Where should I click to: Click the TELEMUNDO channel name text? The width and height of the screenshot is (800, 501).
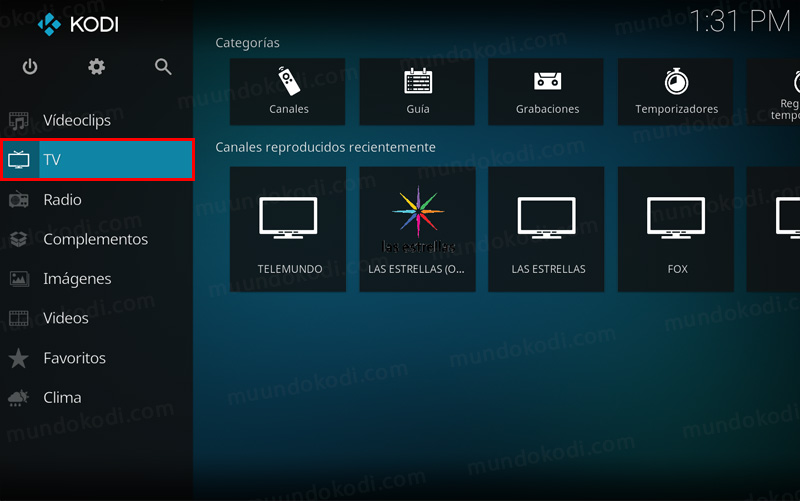click(x=290, y=269)
